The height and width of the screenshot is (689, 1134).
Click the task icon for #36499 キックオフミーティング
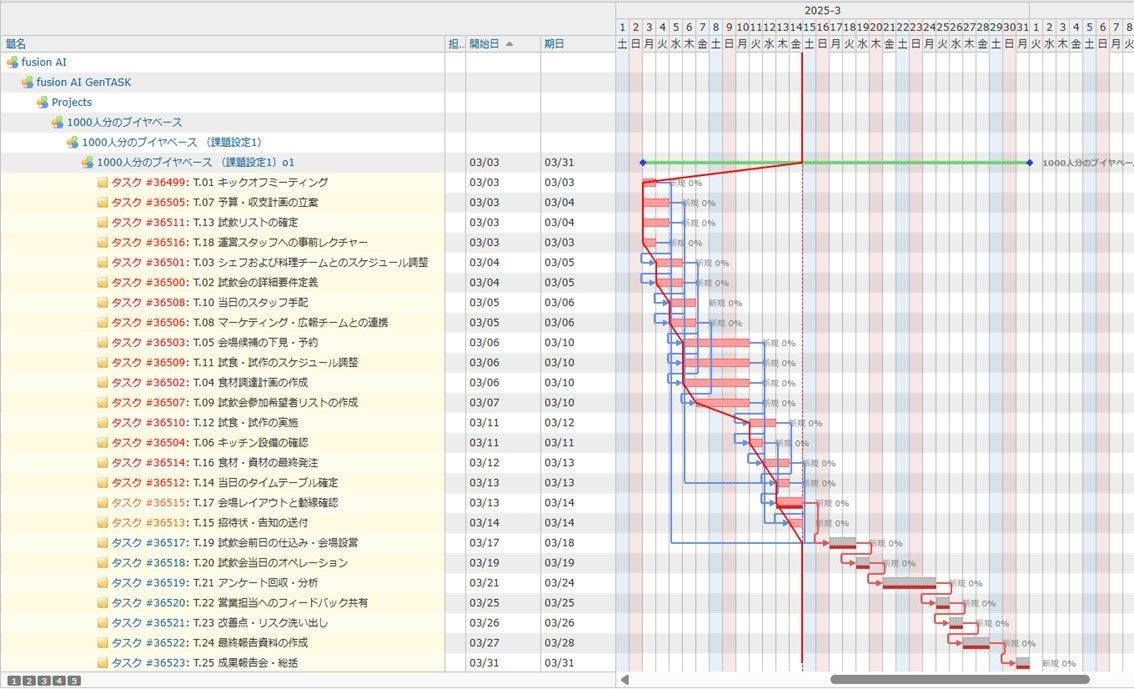tap(102, 183)
